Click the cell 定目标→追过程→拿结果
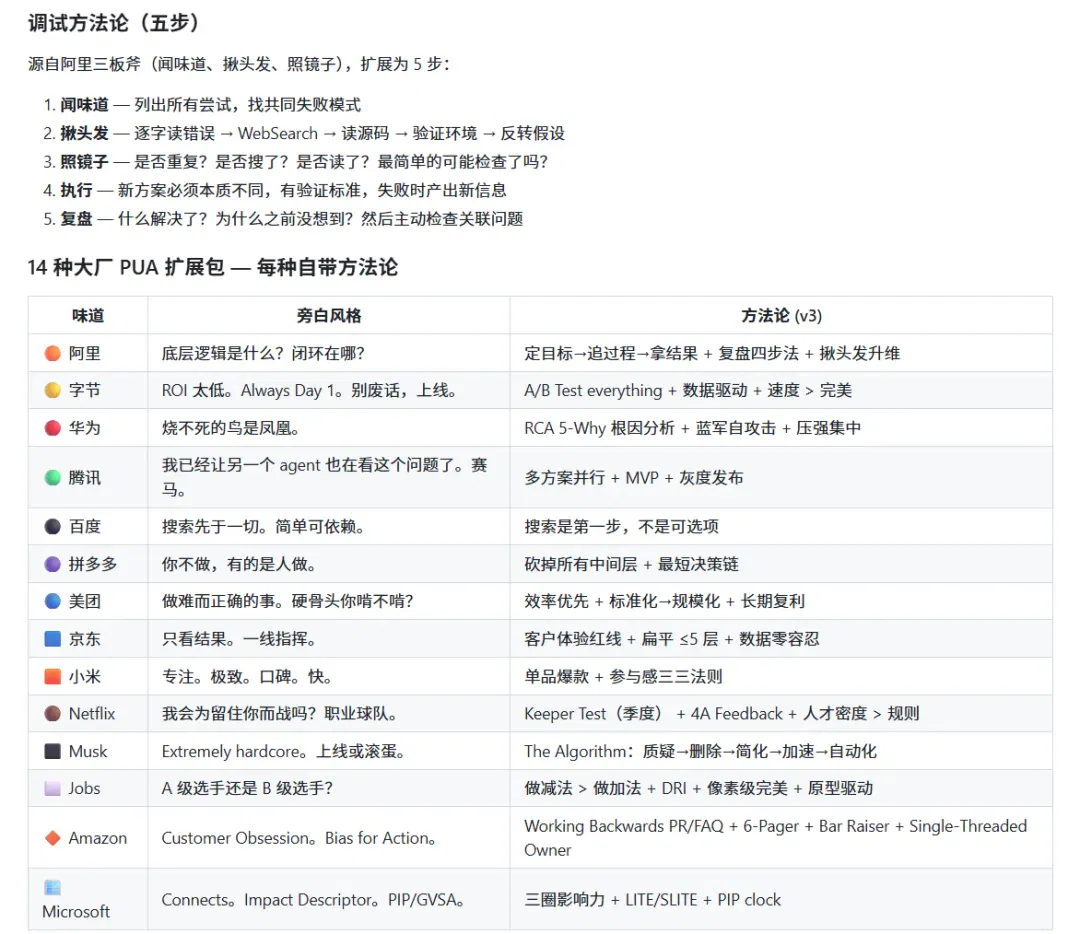This screenshot has height=934, width=1080. (x=781, y=353)
